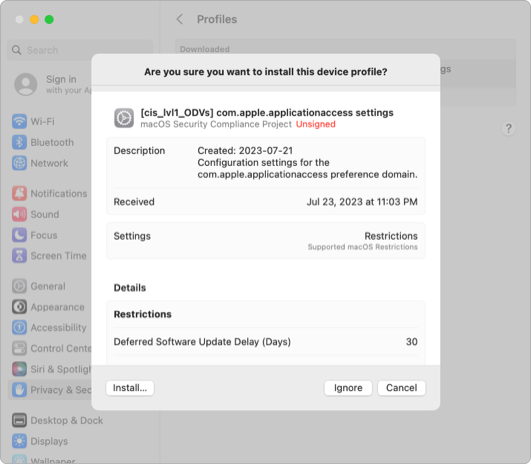Click 'Supported macOS Restrictions' text
Viewport: 531px width, 464px height.
[x=362, y=247]
